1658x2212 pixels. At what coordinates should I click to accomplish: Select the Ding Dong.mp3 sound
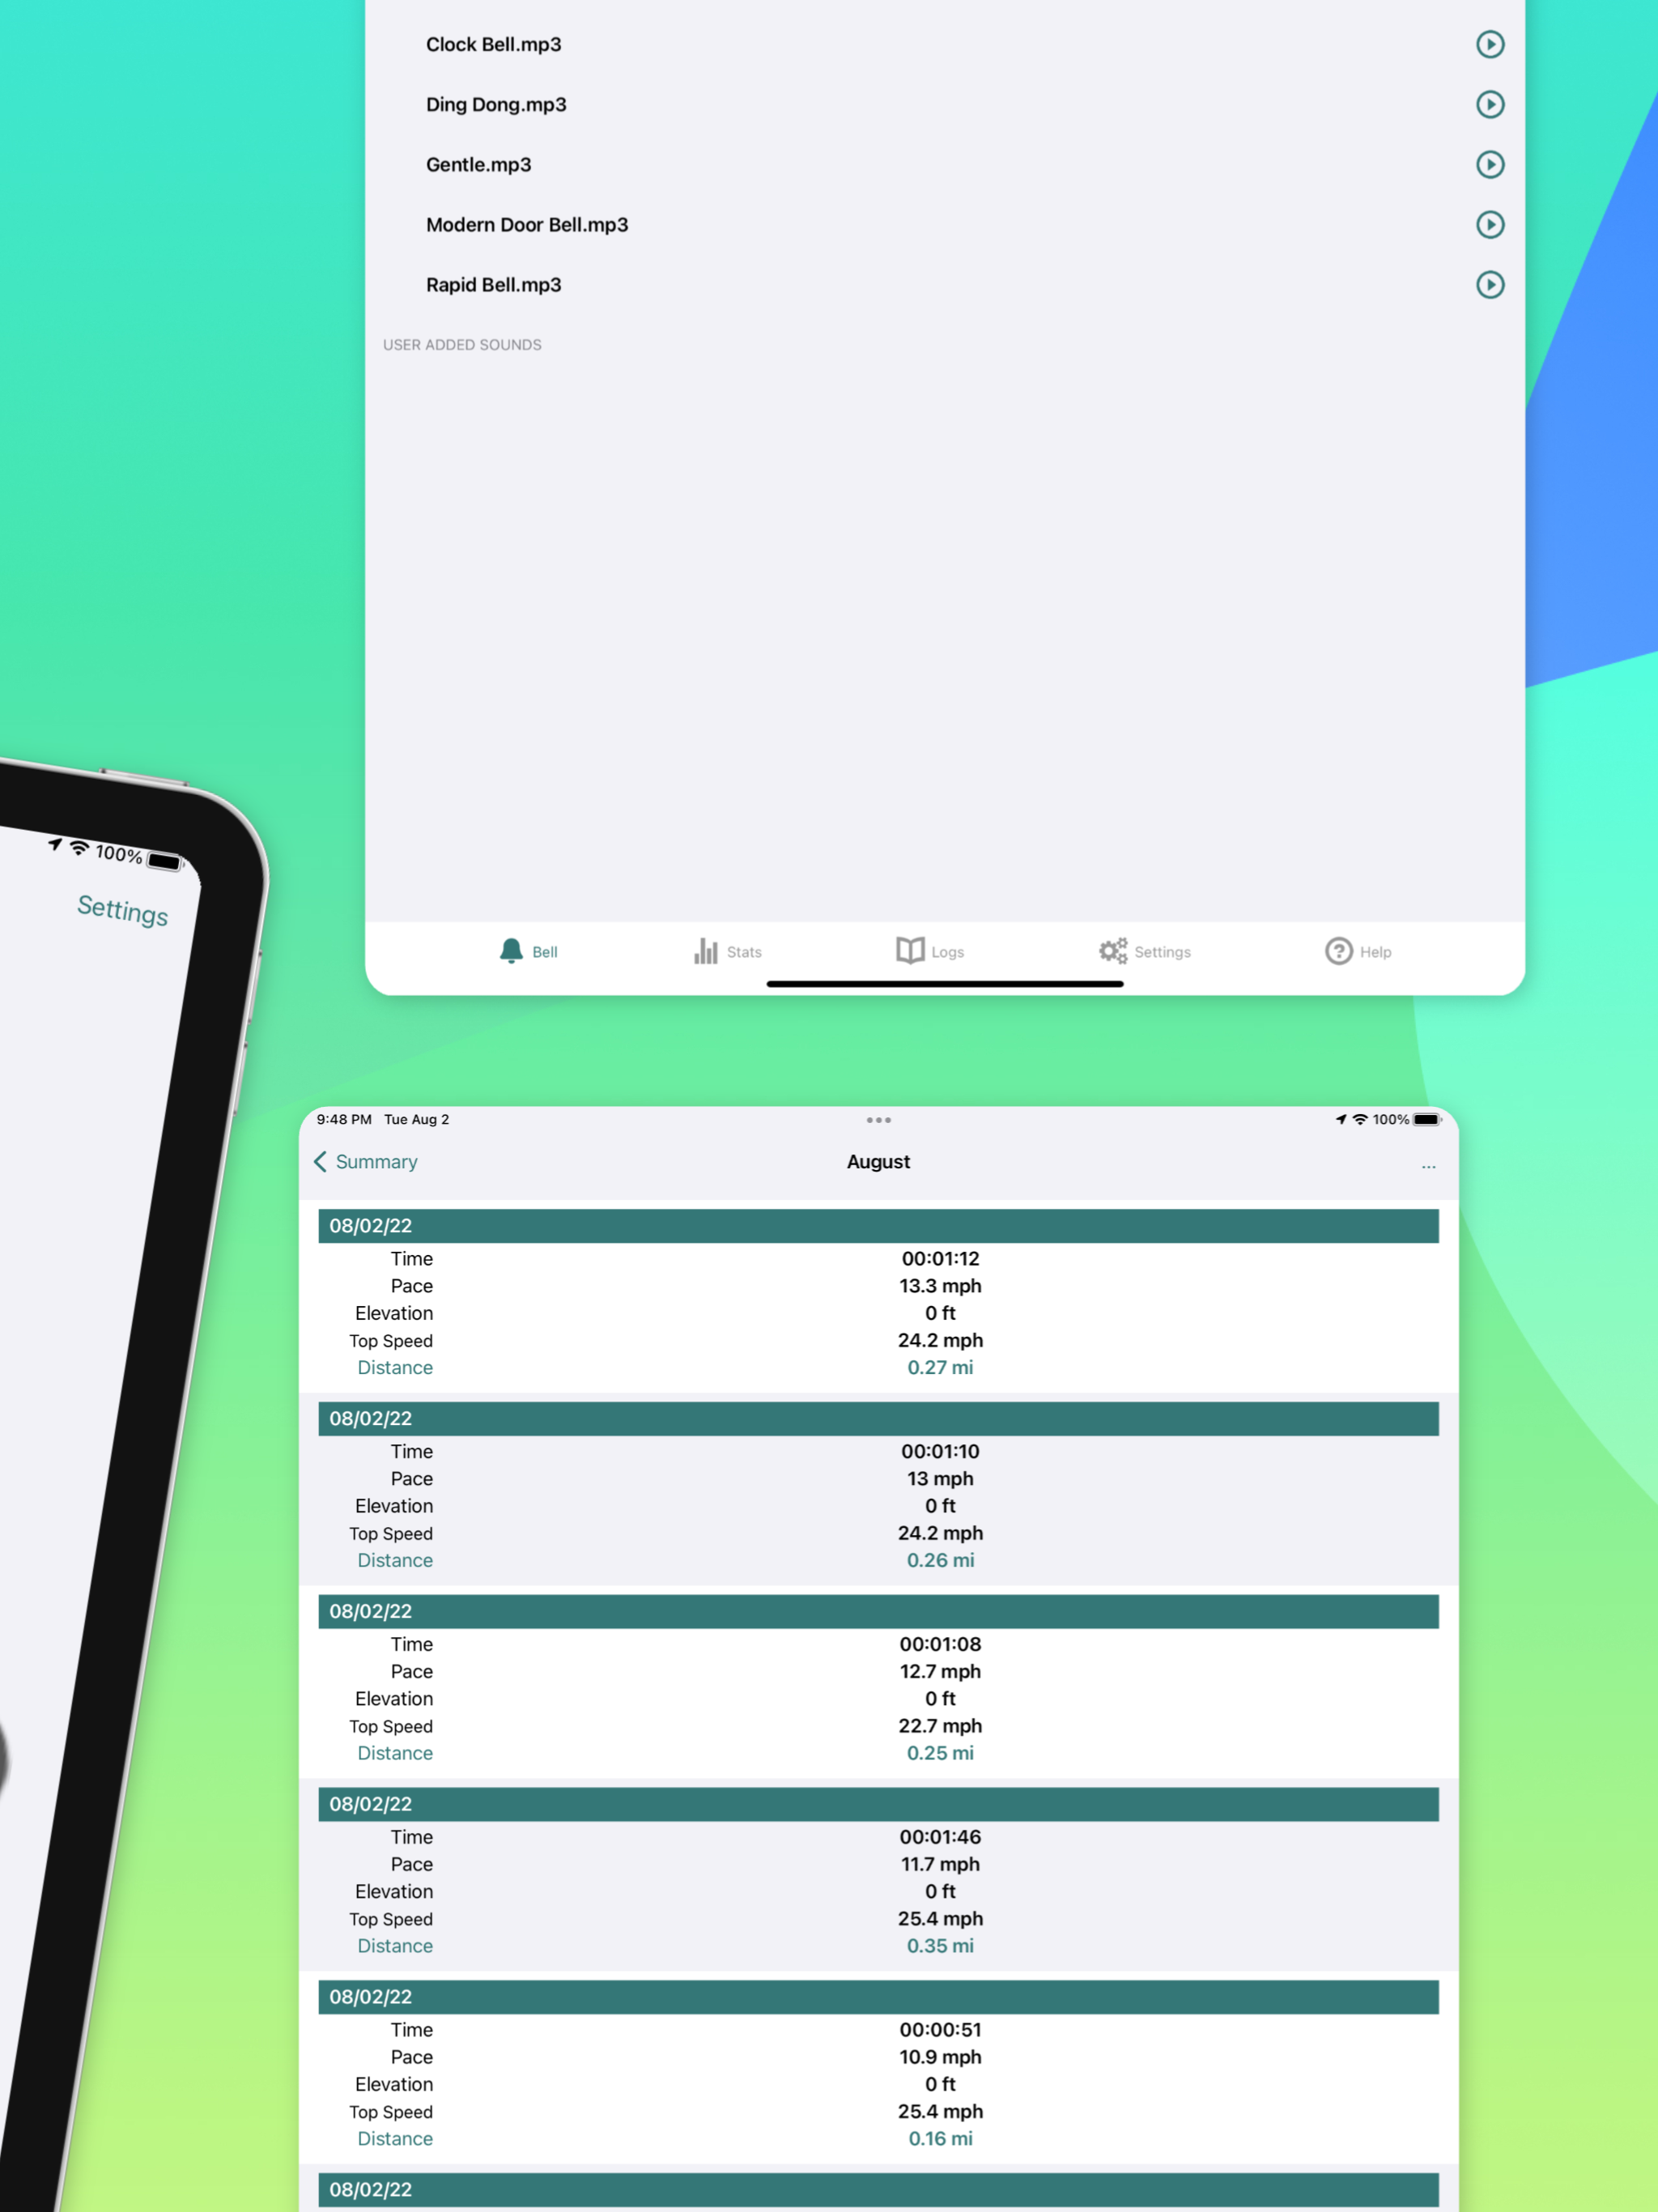click(x=944, y=104)
